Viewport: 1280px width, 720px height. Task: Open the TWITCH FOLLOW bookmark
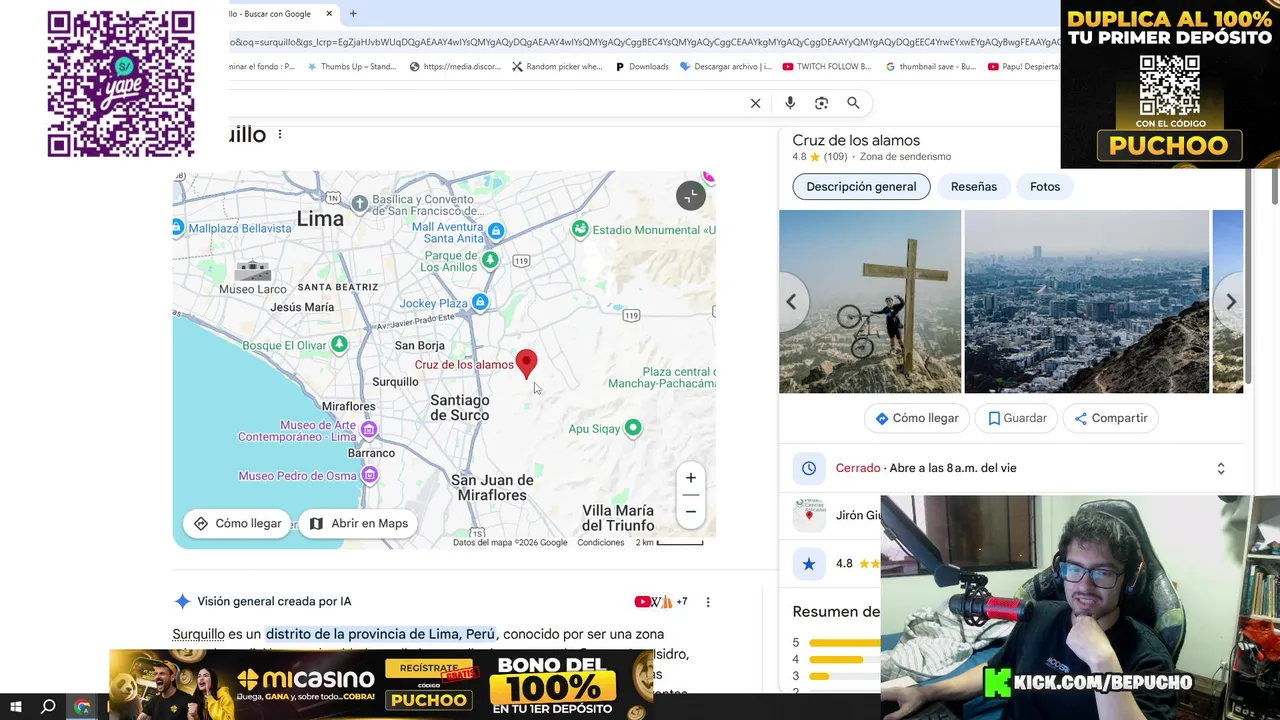(828, 67)
